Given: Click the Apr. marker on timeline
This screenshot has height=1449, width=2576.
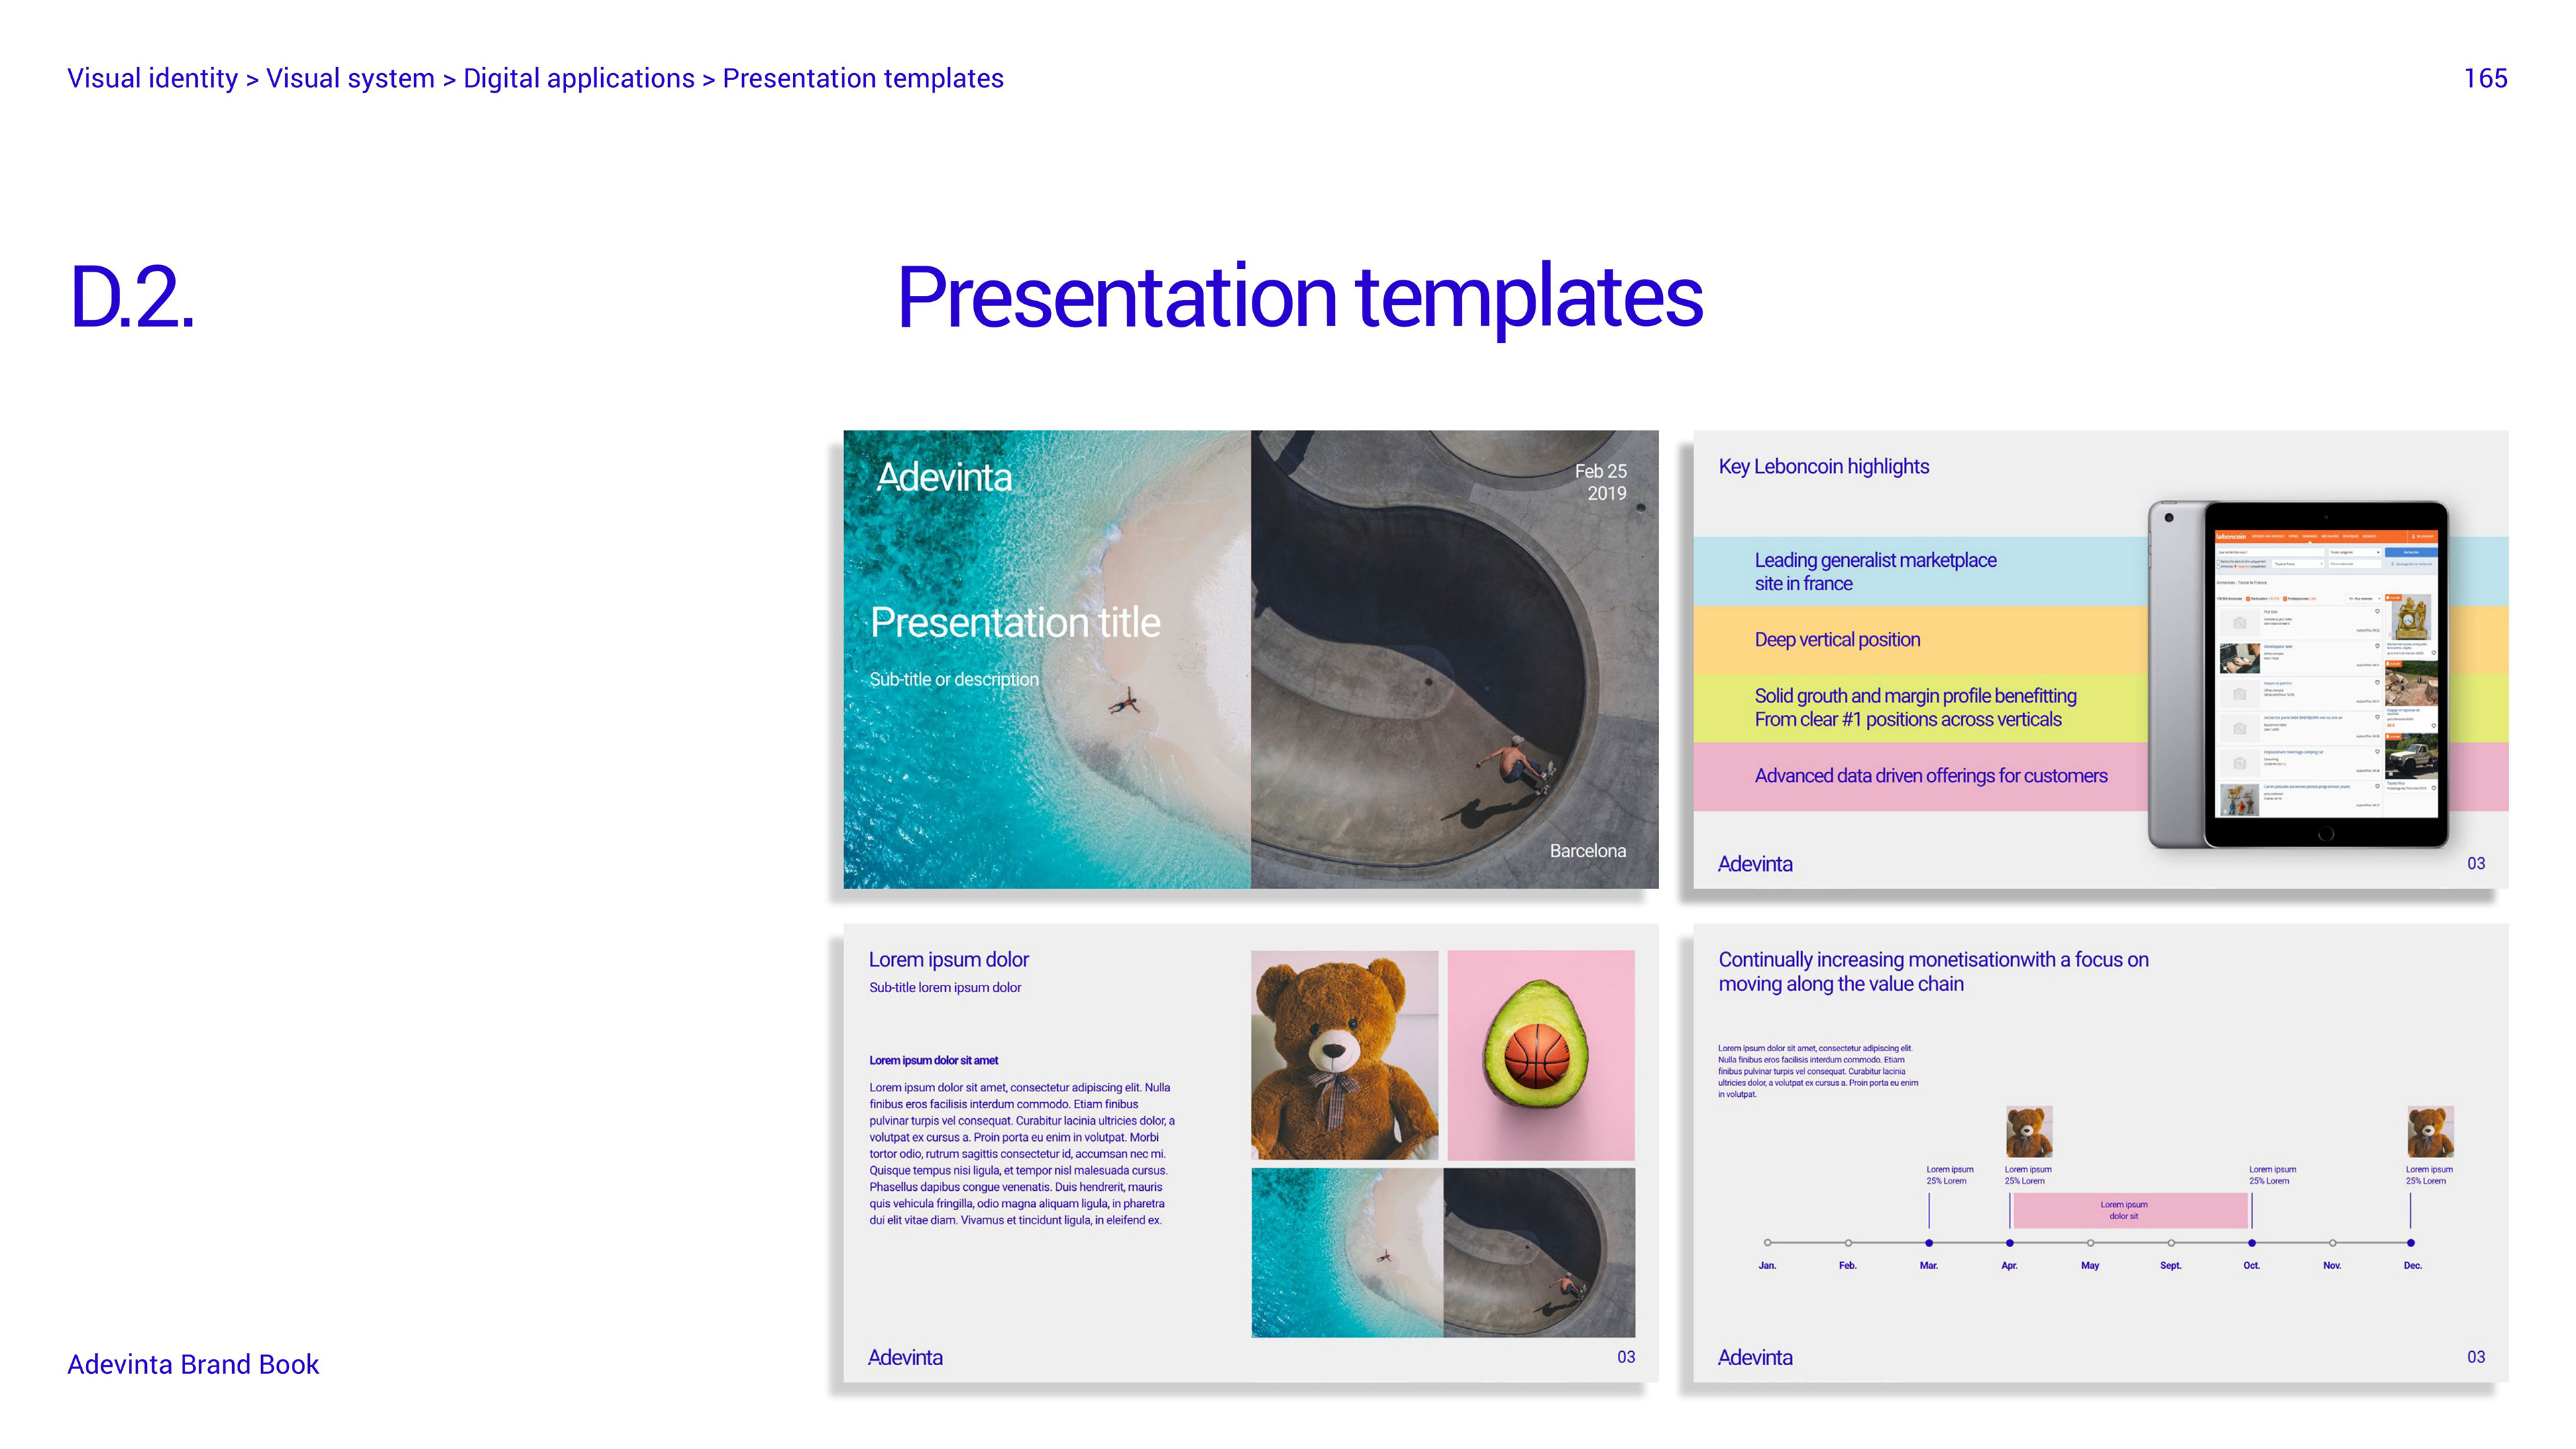Looking at the screenshot, I should pyautogui.click(x=2009, y=1242).
